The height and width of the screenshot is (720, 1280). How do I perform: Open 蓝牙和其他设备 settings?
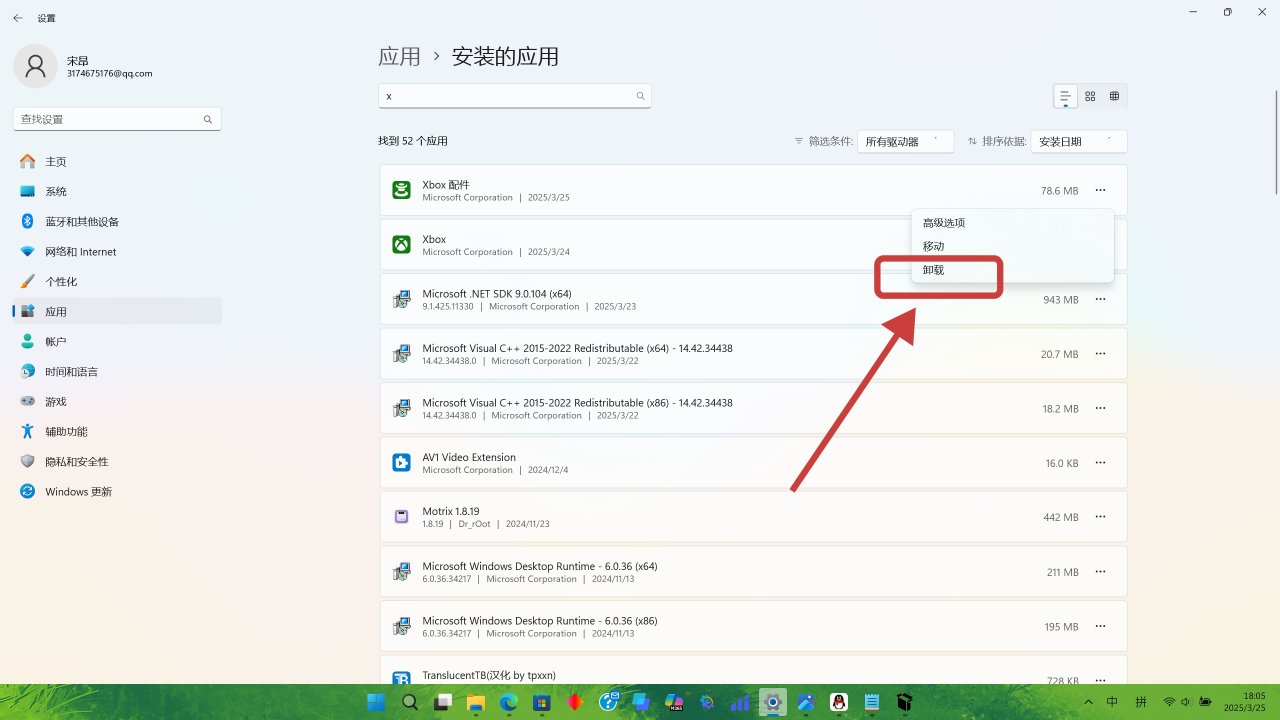point(117,222)
